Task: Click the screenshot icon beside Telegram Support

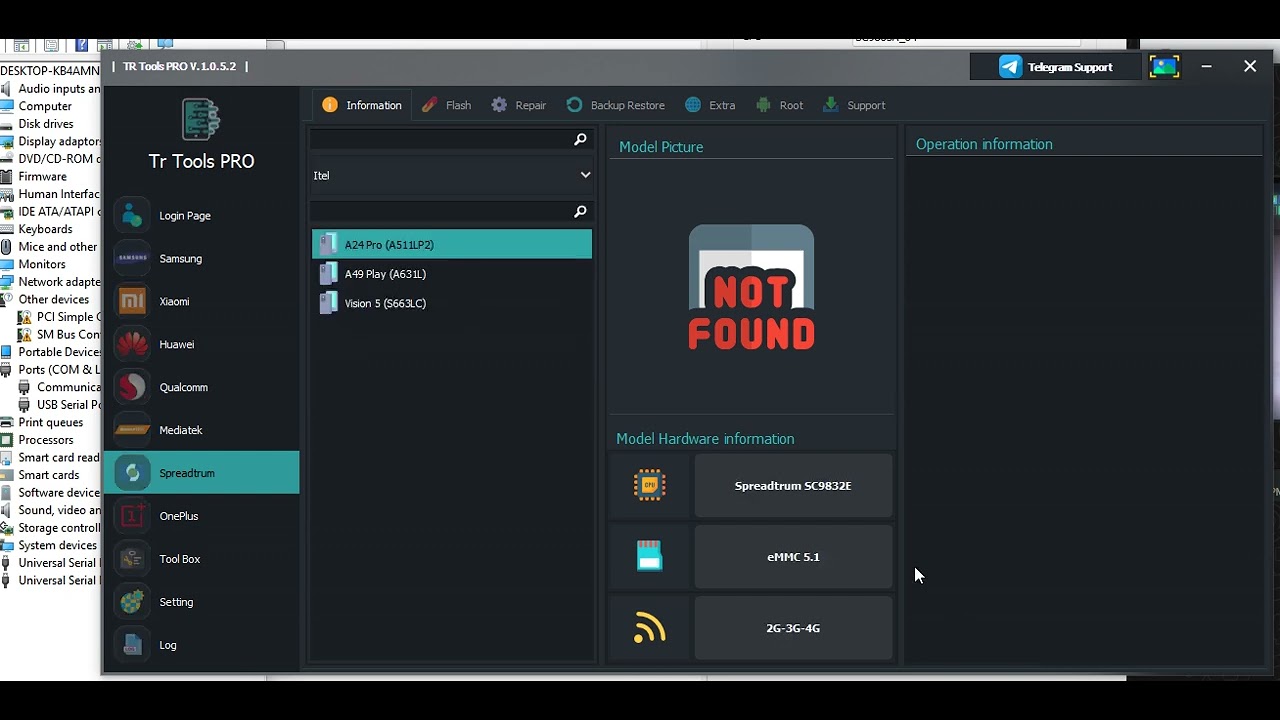Action: [x=1164, y=67]
